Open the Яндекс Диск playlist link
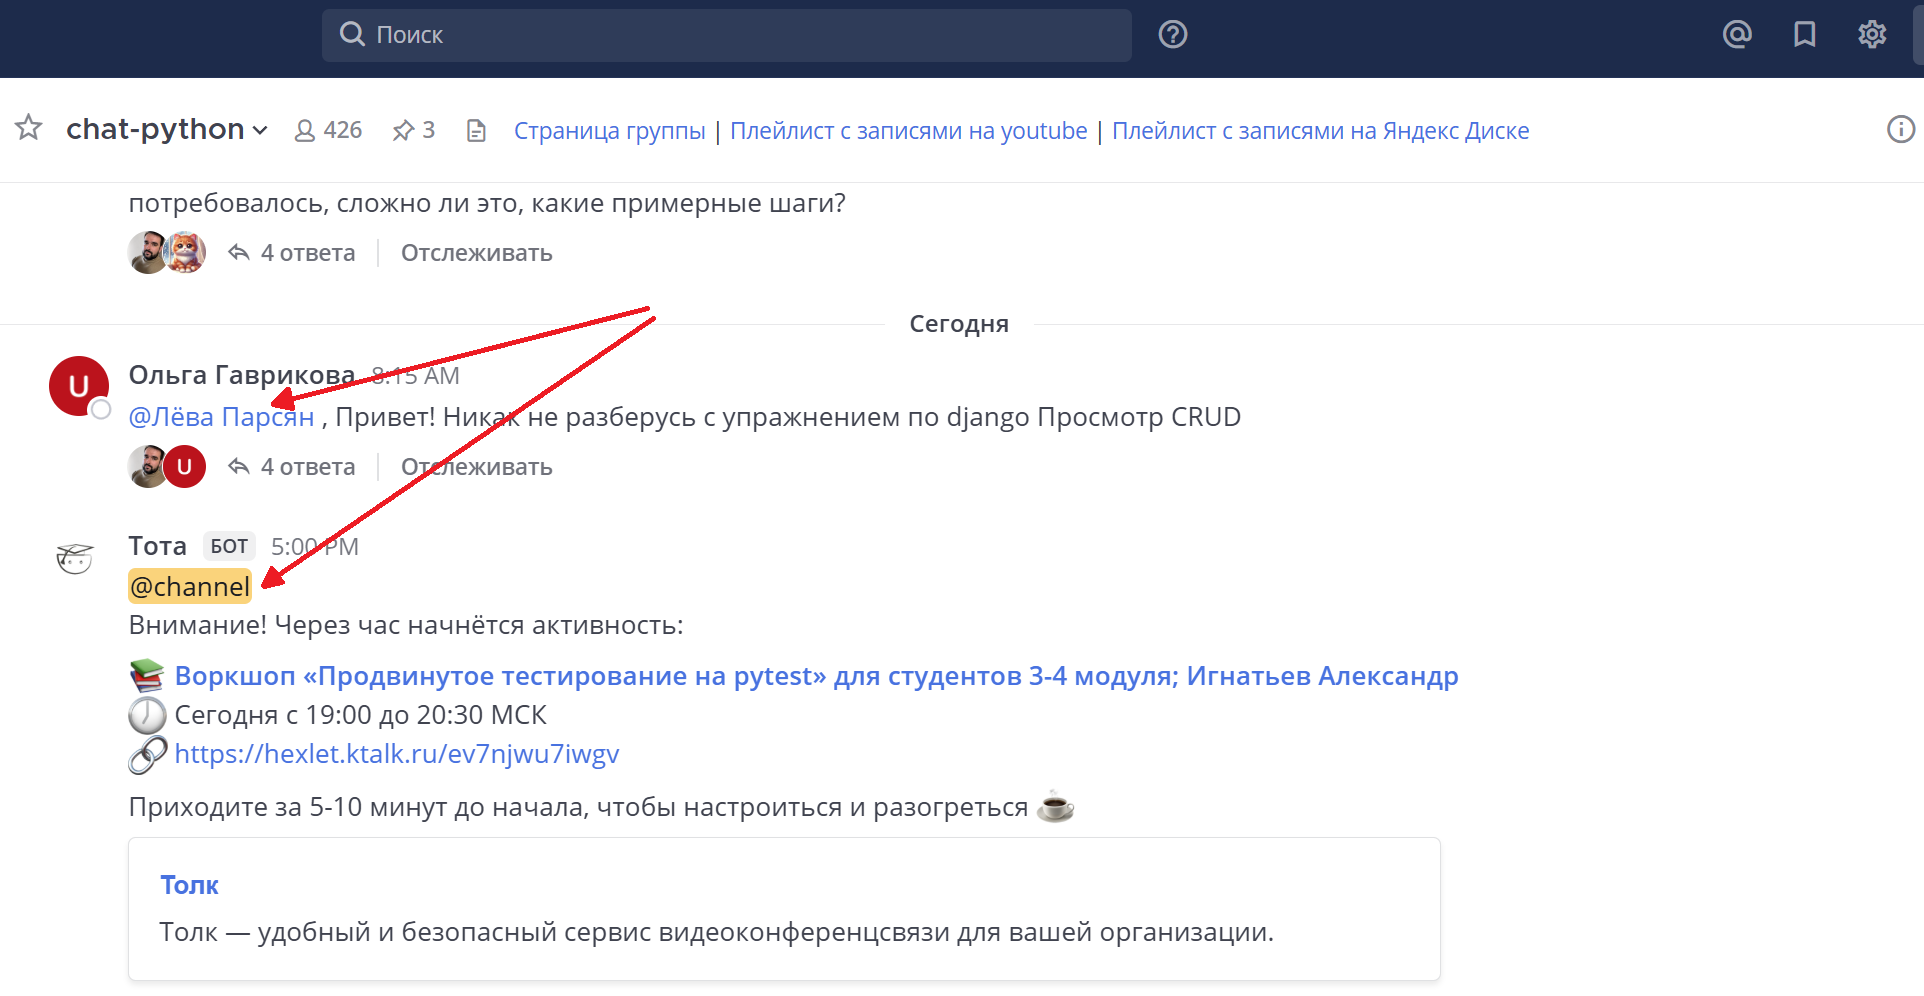The width and height of the screenshot is (1924, 996). coord(1320,131)
